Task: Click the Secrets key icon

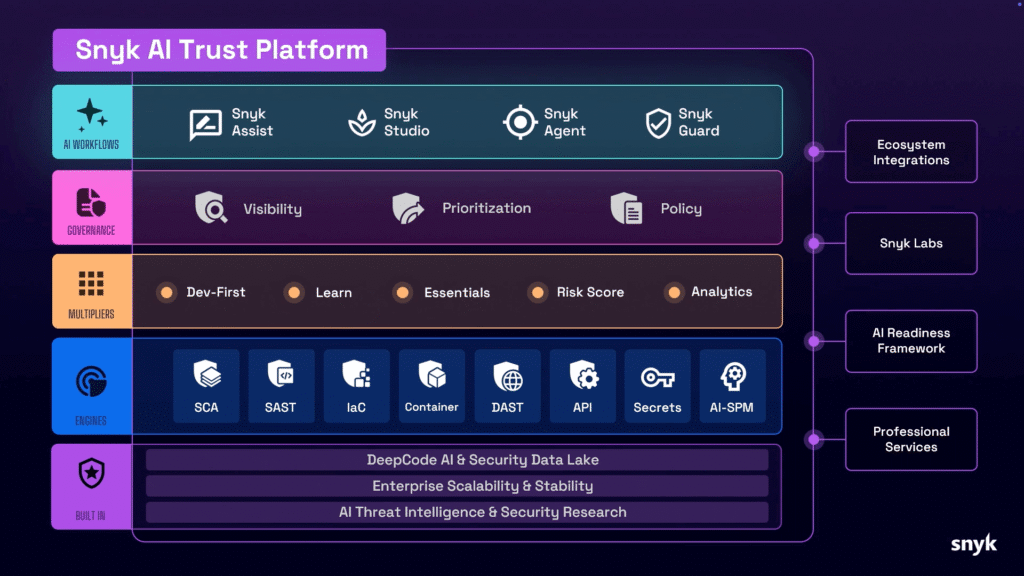Action: click(x=657, y=378)
